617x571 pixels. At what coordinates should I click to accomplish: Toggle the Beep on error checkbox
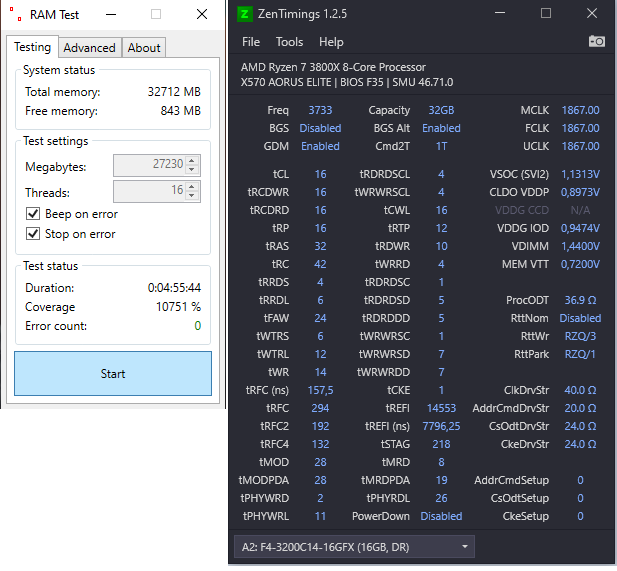tap(33, 214)
